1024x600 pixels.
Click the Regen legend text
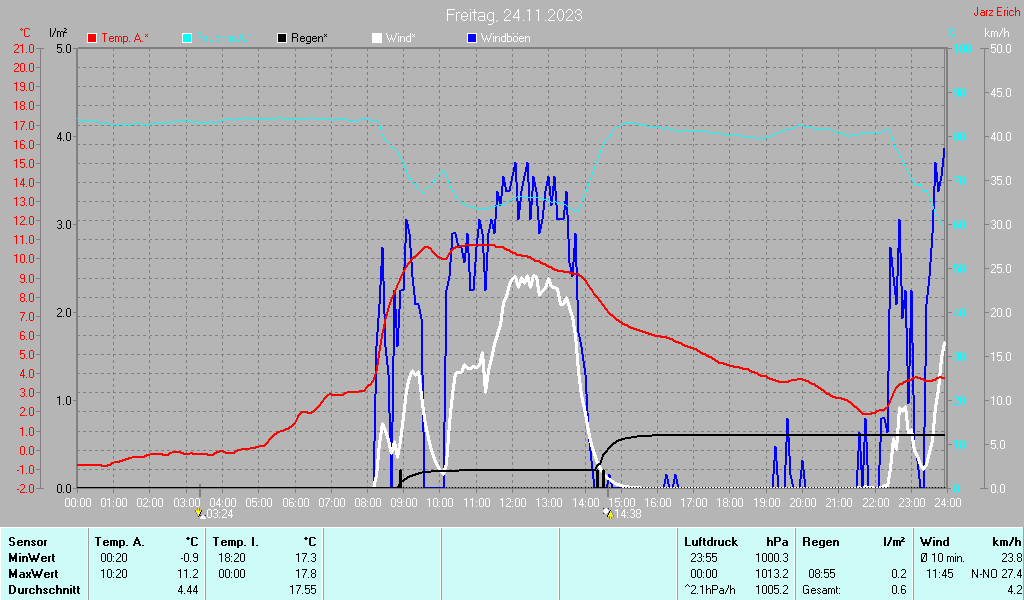(x=309, y=38)
